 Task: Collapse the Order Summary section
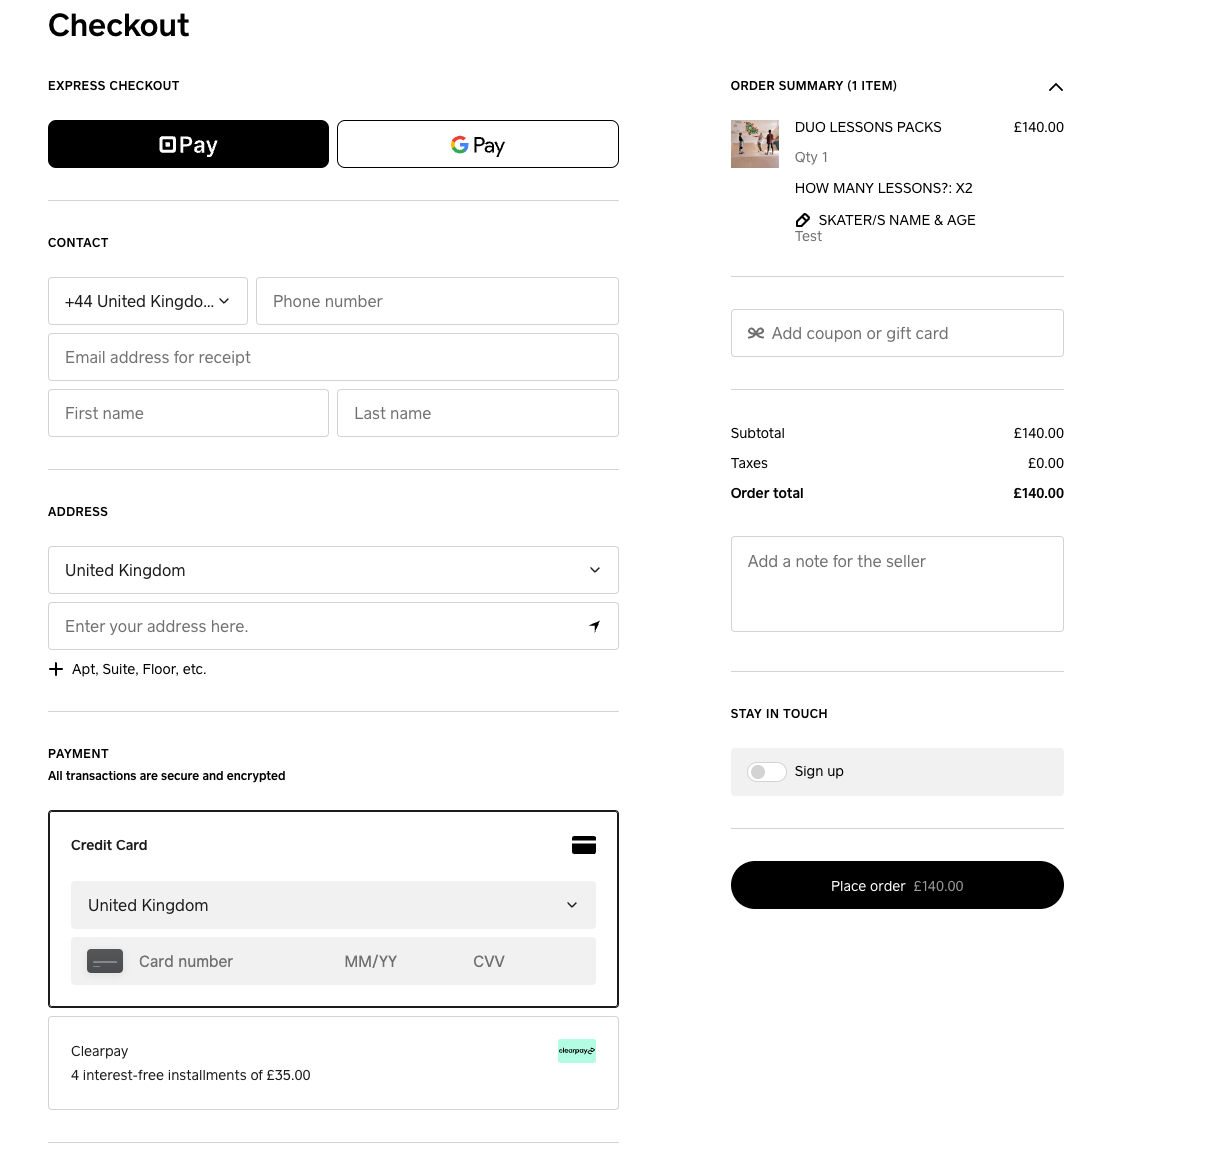tap(1055, 87)
